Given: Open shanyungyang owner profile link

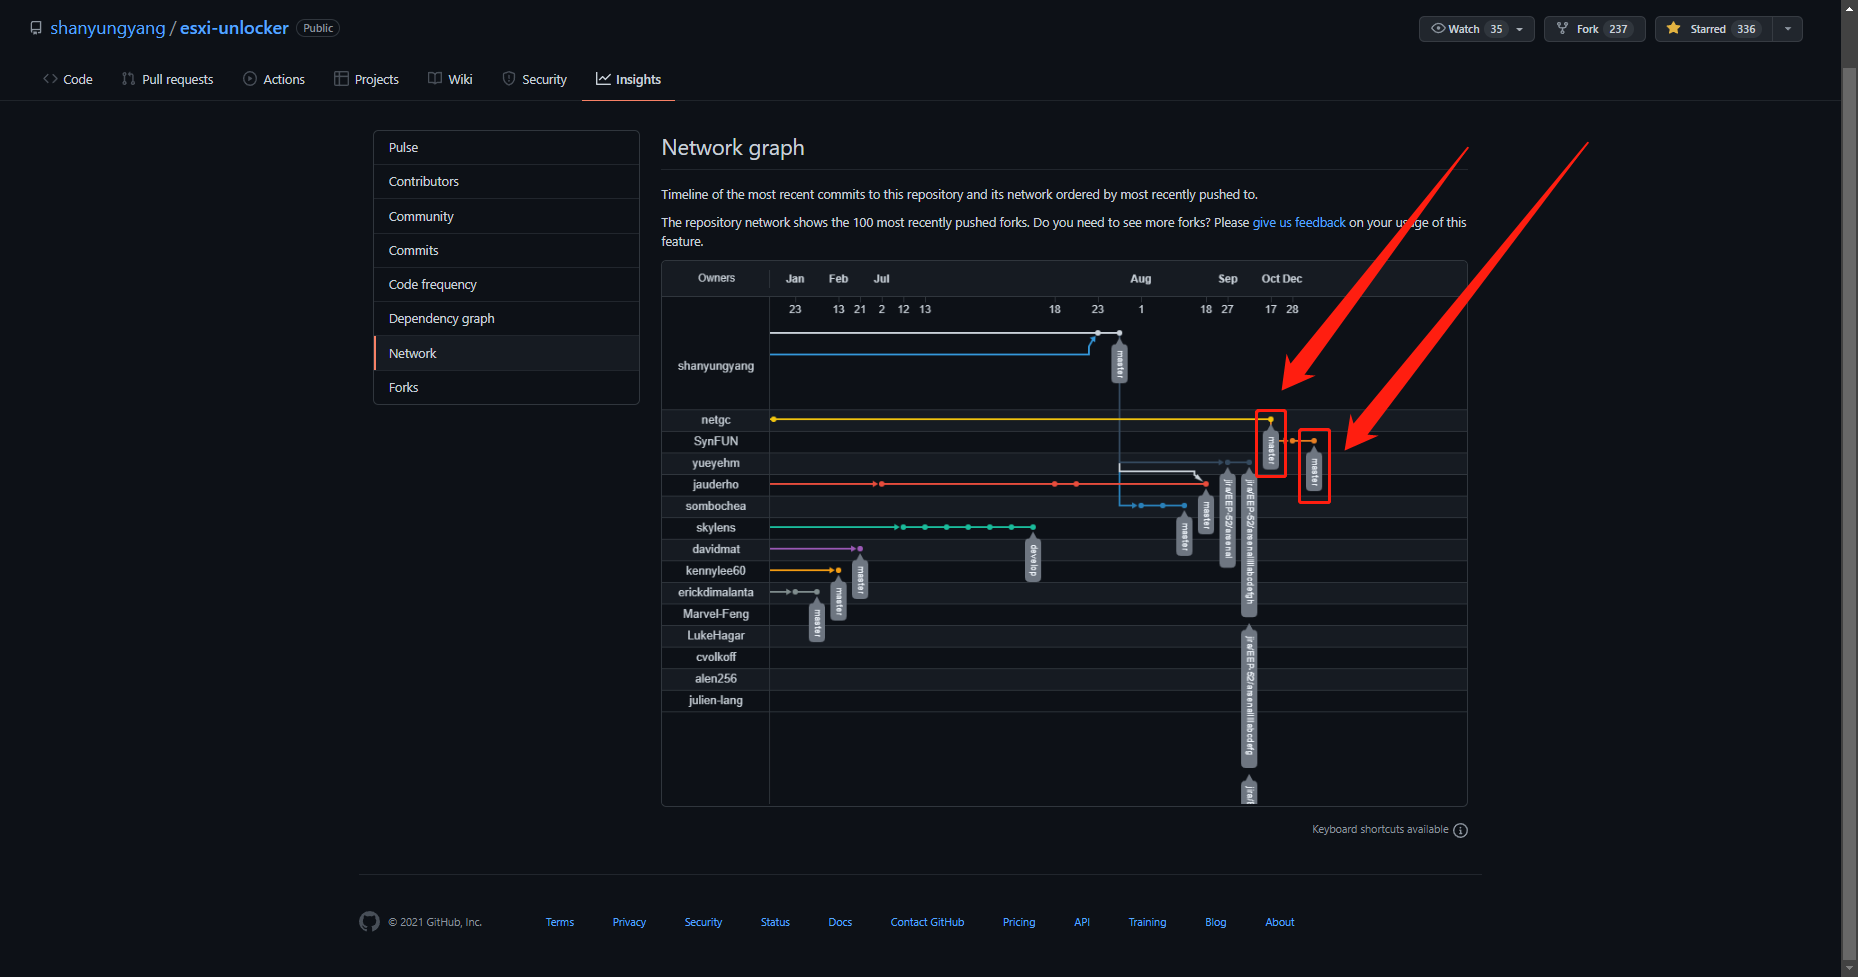Looking at the screenshot, I should pos(108,28).
